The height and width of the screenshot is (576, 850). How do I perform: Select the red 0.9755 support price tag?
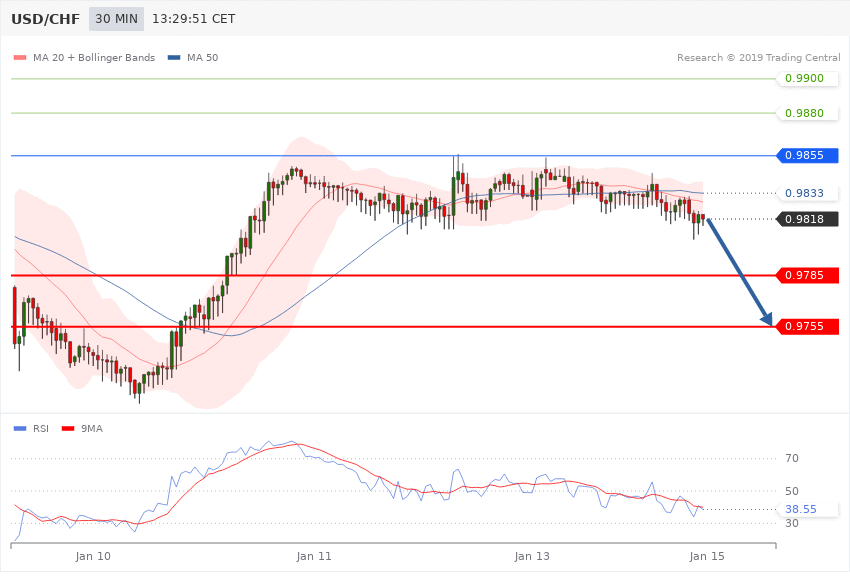(808, 326)
